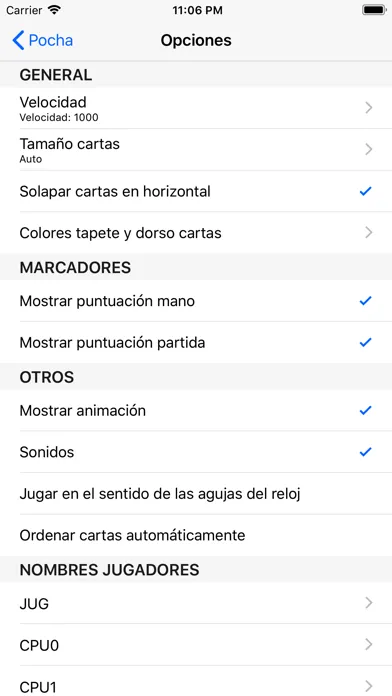Screen dimensions: 392x696
Task: Select the Colores tapete y dorso cartas item
Action: pos(196,233)
